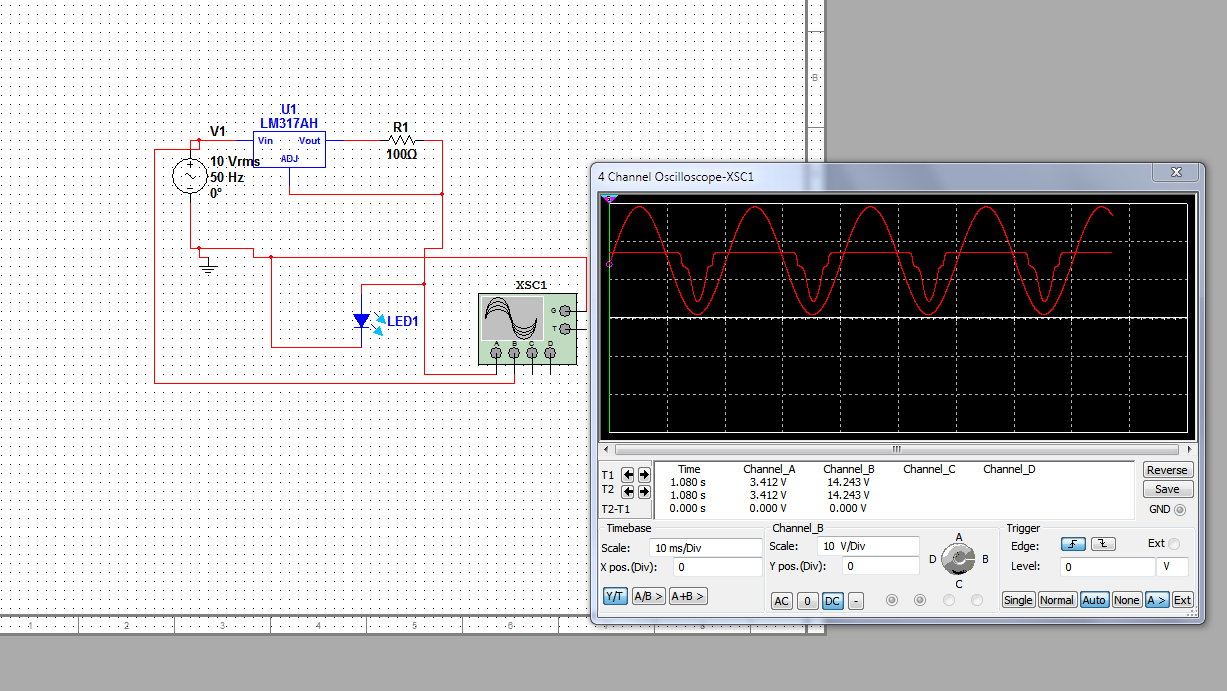This screenshot has width=1227, height=691.
Task: Move cursor T1 left with arrow button
Action: (x=628, y=474)
